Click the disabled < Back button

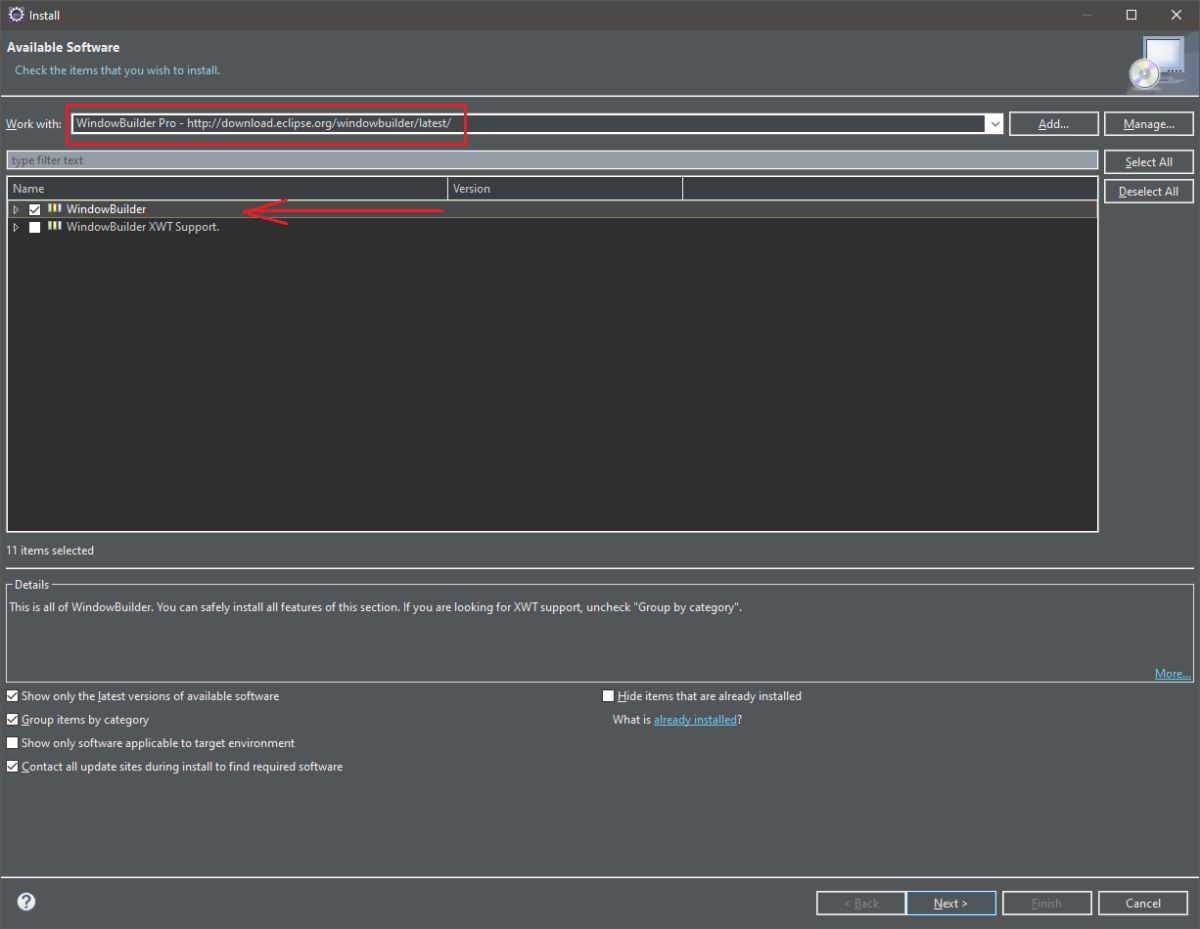[x=861, y=903]
